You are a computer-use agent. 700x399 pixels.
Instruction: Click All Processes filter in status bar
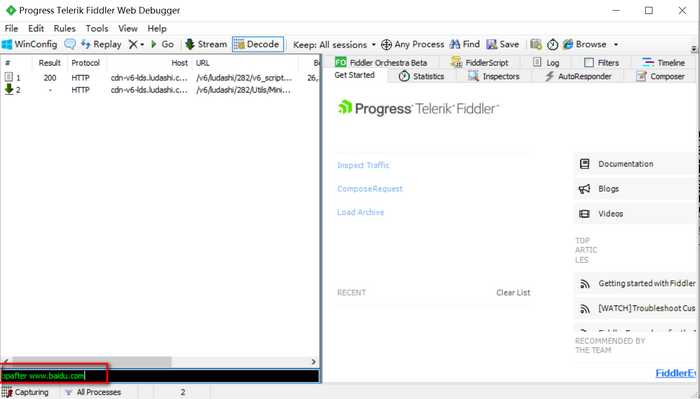pyautogui.click(x=93, y=392)
